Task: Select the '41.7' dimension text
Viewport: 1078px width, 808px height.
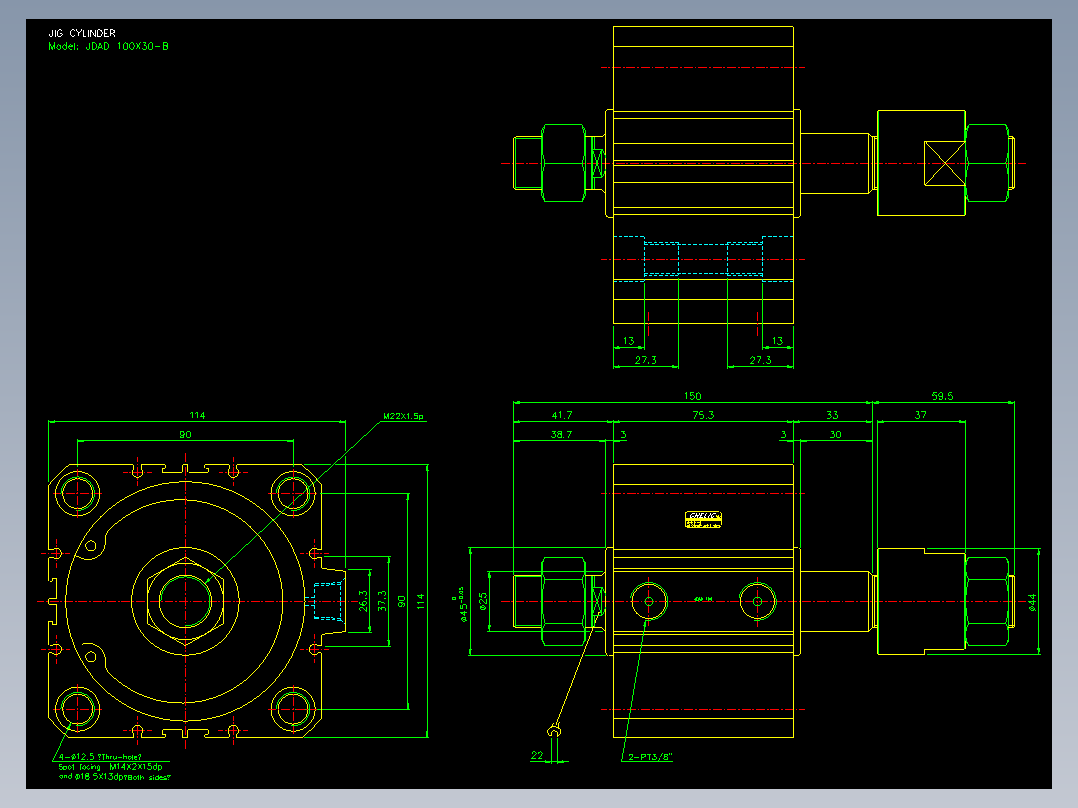Action: 562,415
